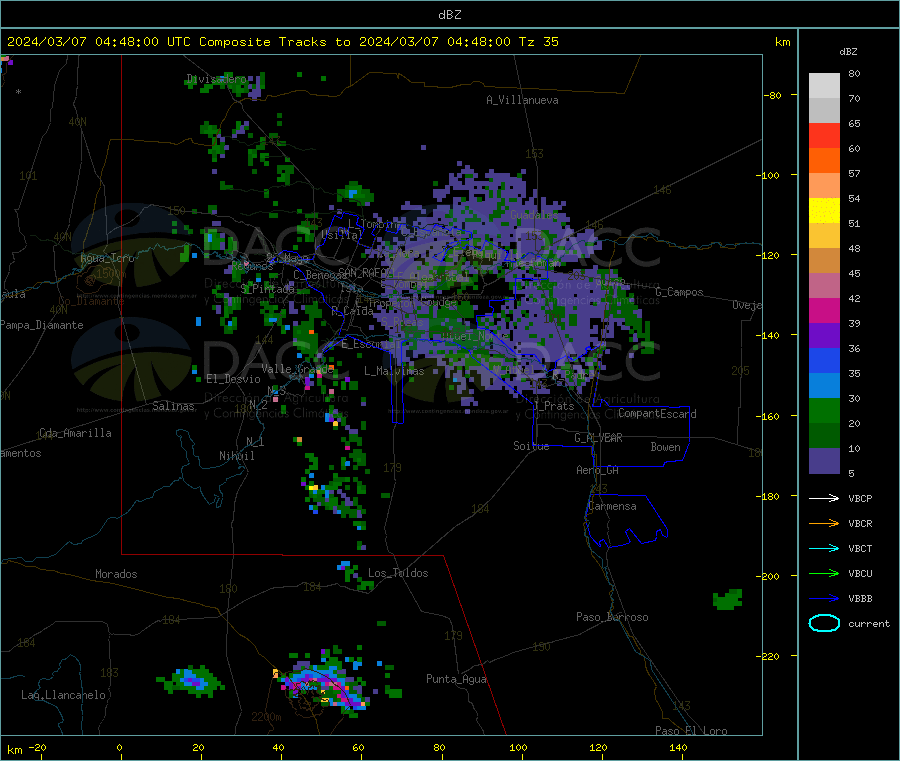Click the L_Malvinas map label
The image size is (900, 761).
point(394,371)
